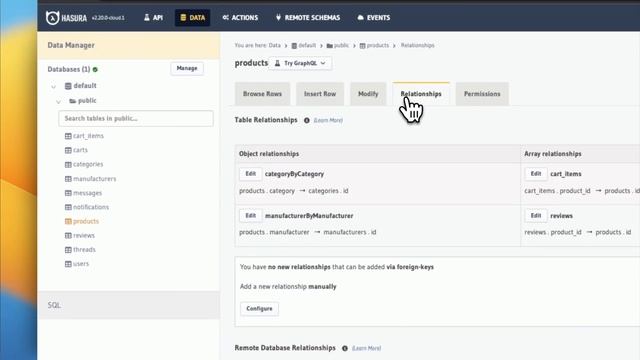The width and height of the screenshot is (640, 360).
Task: Open the notifications table
Action: tap(87, 207)
